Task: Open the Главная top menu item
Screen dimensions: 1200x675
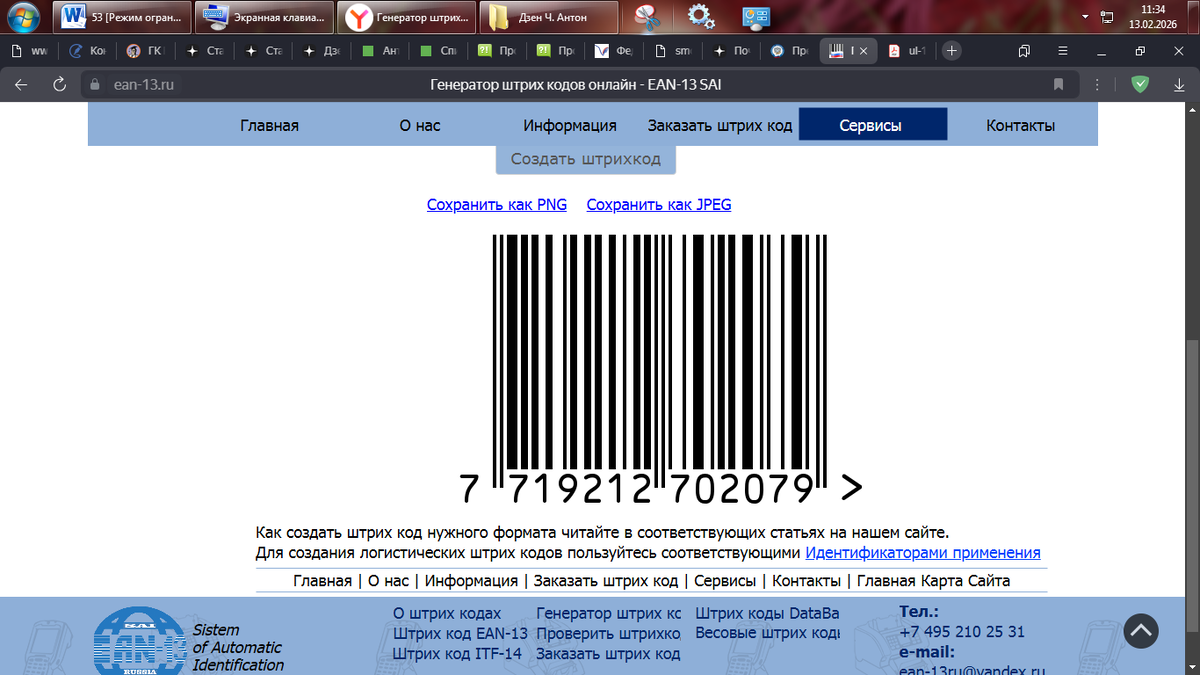Action: tap(269, 126)
